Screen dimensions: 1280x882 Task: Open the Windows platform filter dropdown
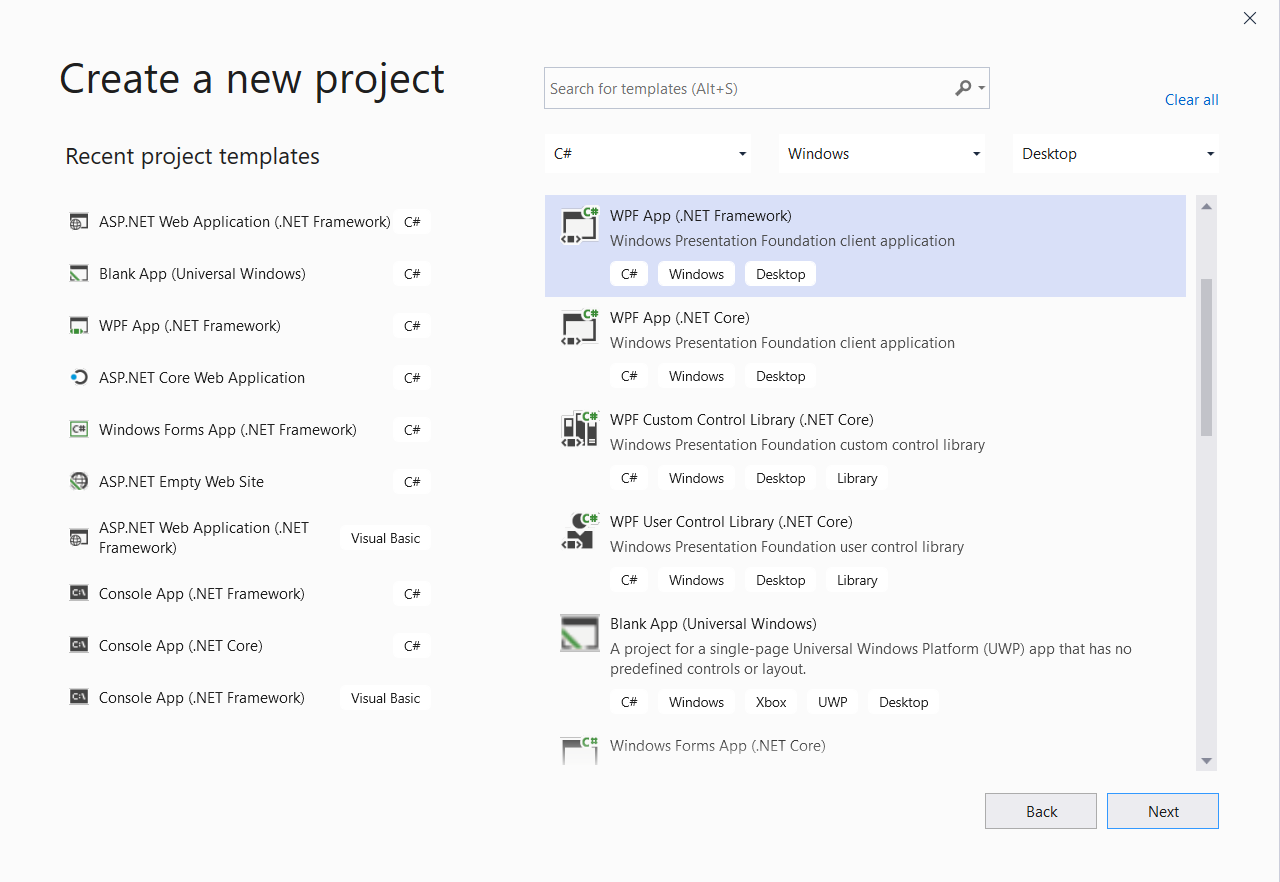click(882, 154)
